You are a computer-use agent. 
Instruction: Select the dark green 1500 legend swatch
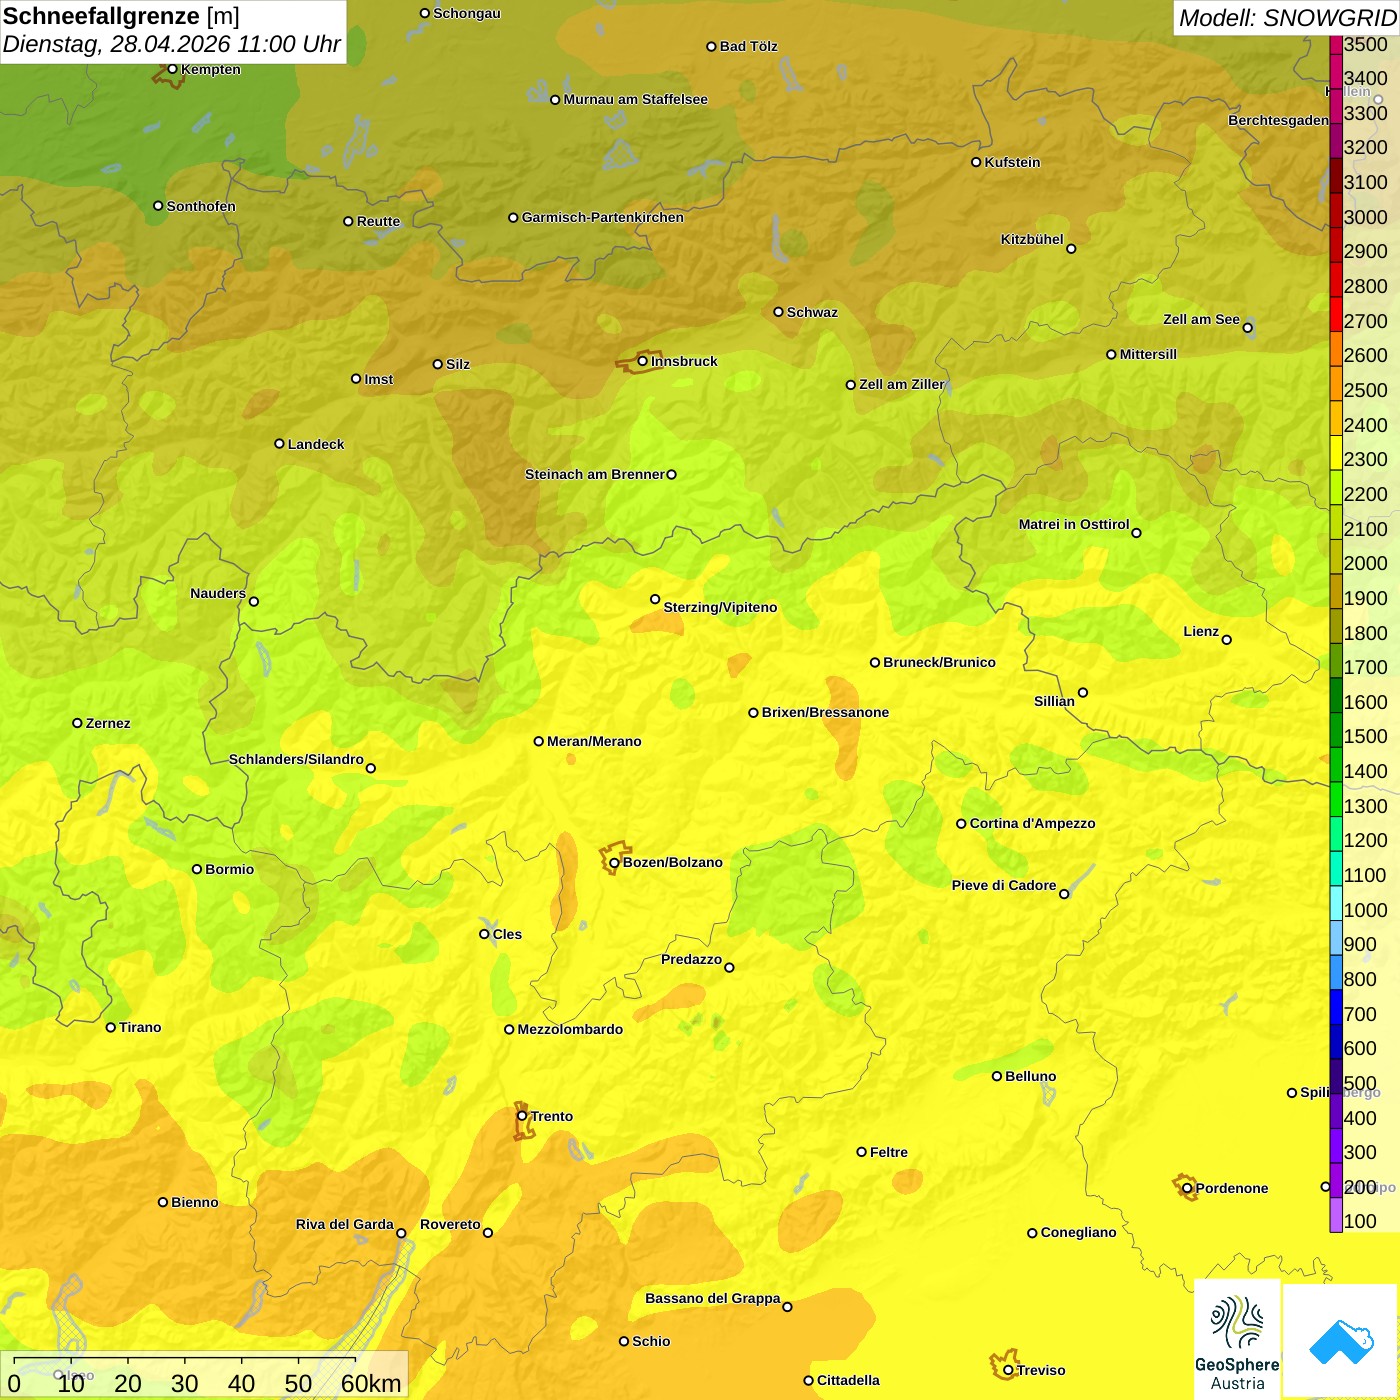tap(1336, 730)
